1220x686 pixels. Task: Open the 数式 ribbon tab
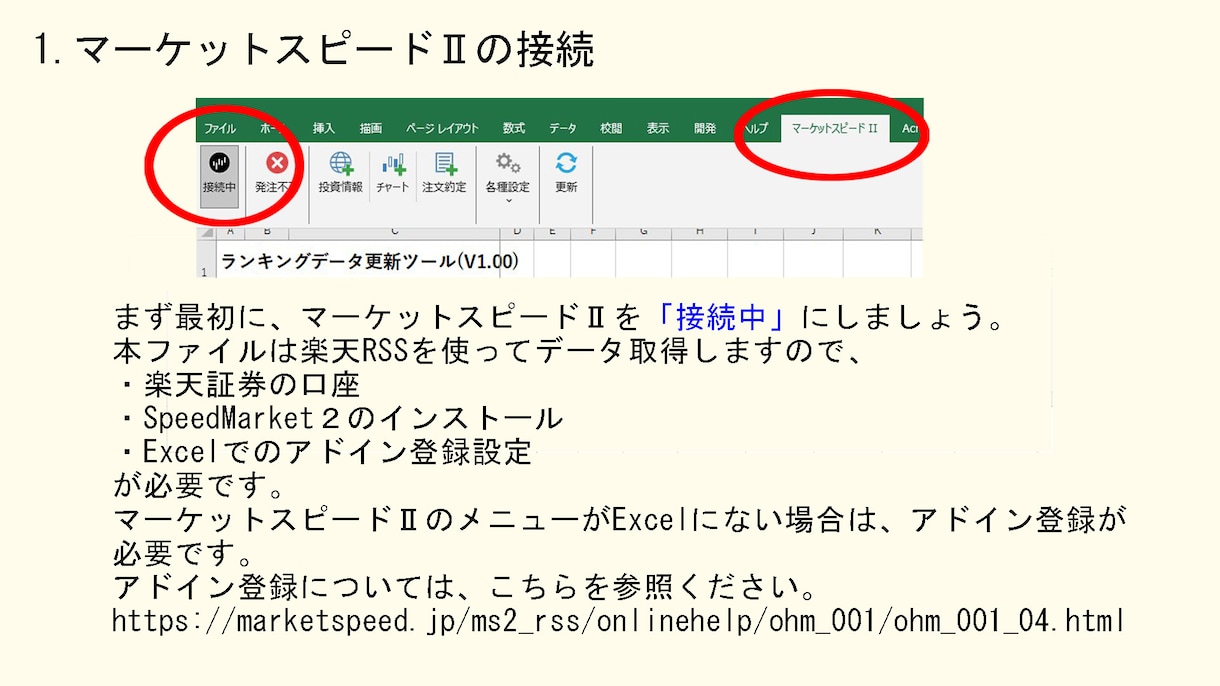[514, 128]
